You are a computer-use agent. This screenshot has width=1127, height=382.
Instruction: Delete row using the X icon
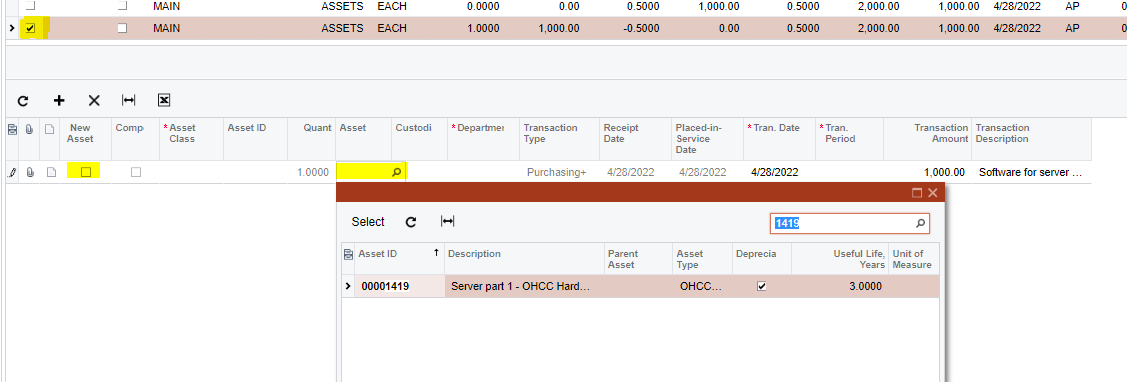pos(94,101)
